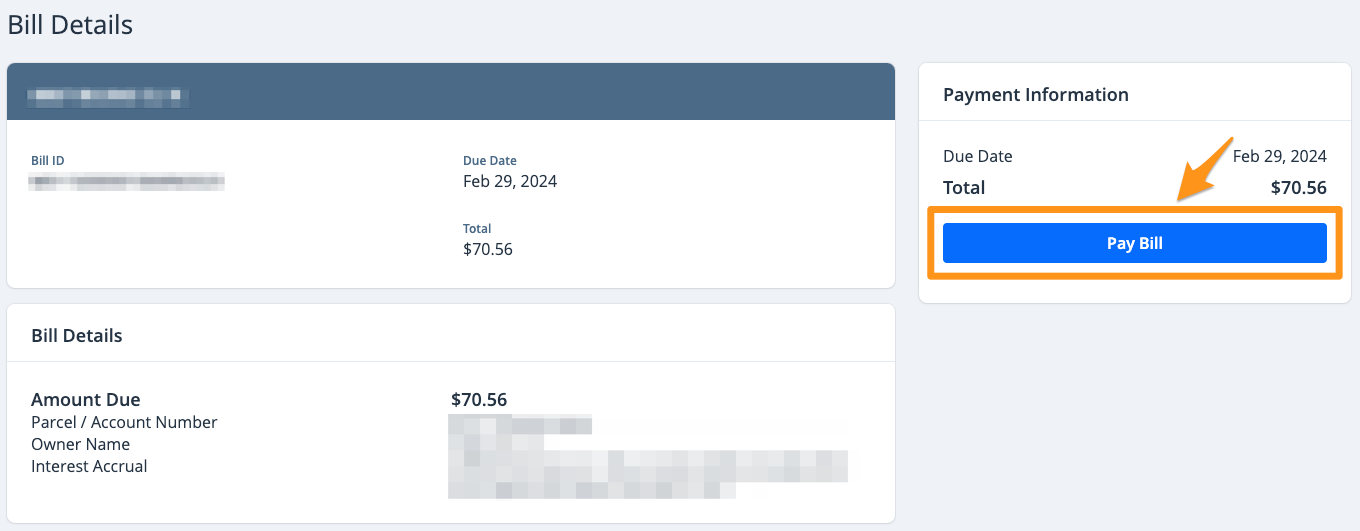
Task: Click Due Date label in Payment Information
Action: 977,156
